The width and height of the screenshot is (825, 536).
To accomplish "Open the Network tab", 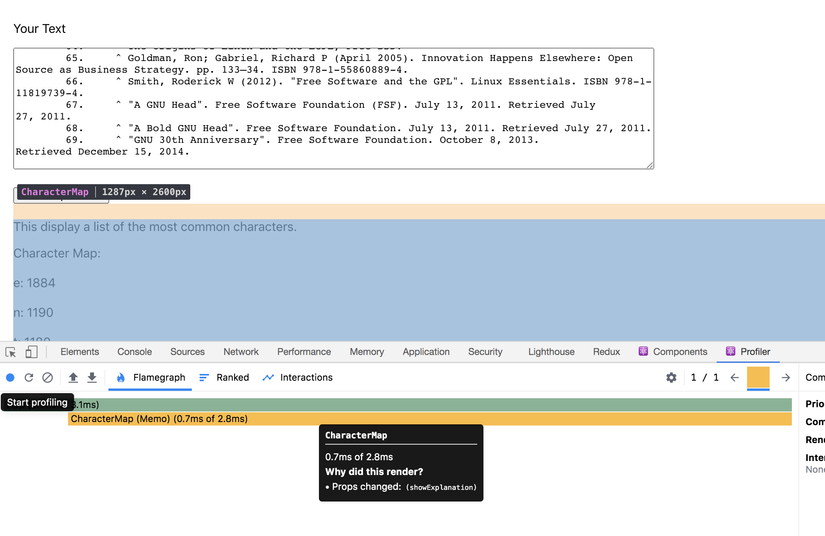I will tap(241, 352).
